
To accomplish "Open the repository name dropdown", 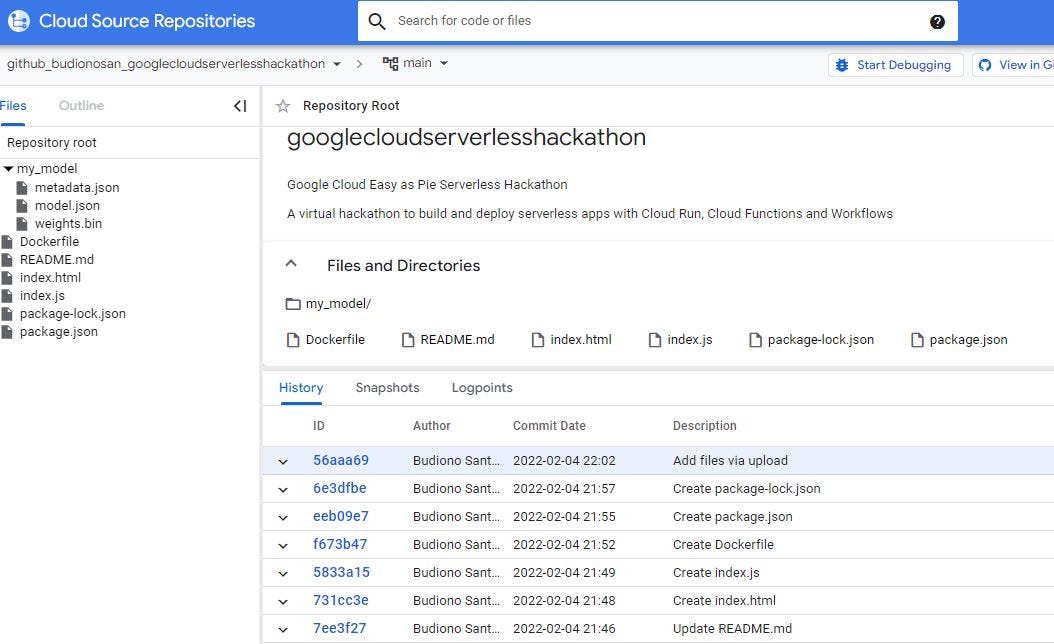I will coord(337,64).
